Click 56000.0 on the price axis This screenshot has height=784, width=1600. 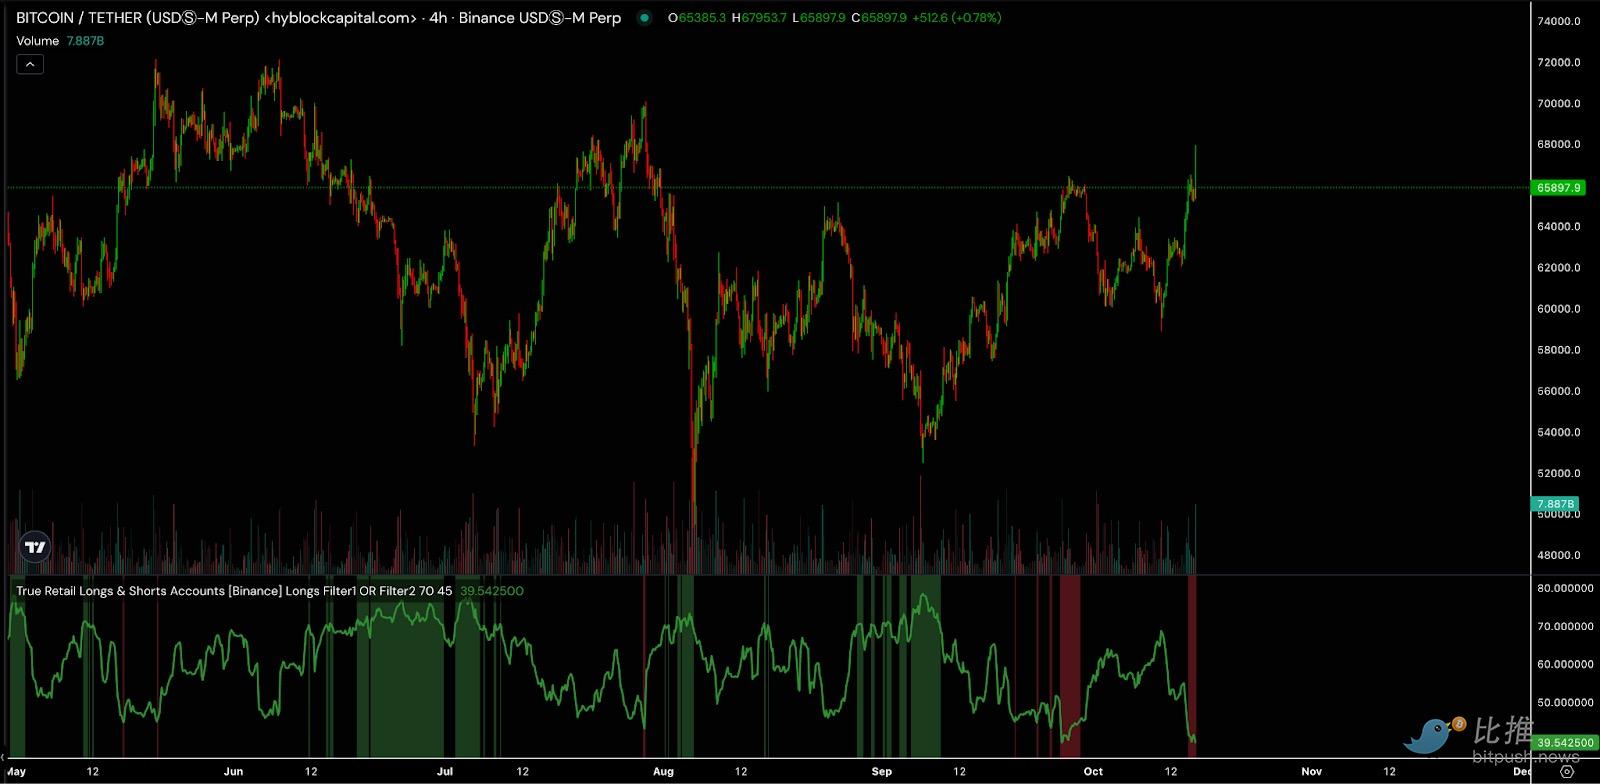[1558, 391]
